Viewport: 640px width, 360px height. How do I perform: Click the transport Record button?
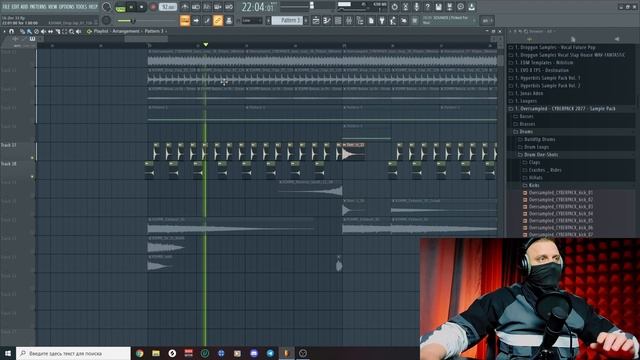click(x=153, y=7)
